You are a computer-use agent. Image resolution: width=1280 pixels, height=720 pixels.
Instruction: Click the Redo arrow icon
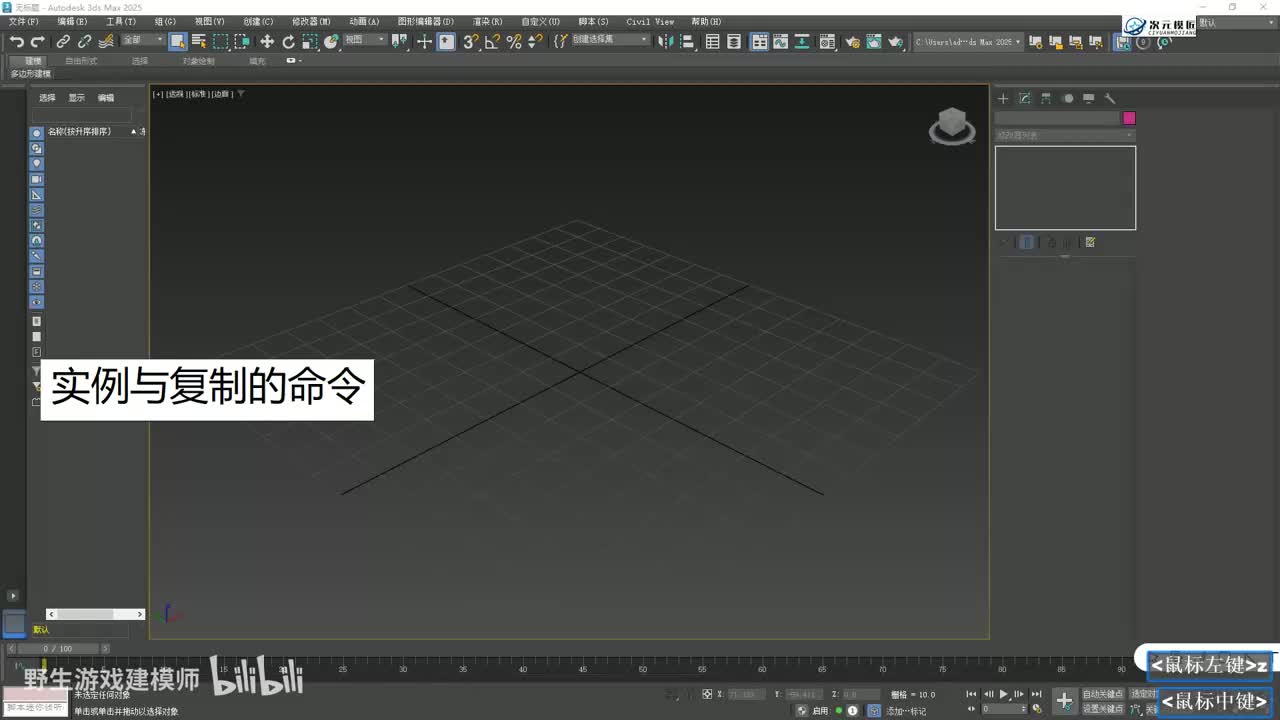click(x=37, y=41)
